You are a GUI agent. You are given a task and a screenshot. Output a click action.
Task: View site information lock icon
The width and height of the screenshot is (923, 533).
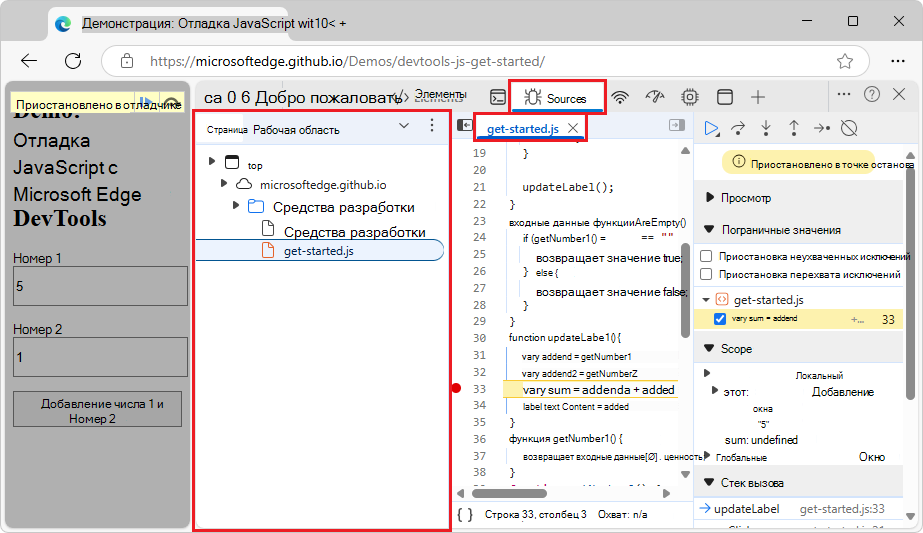[x=127, y=61]
